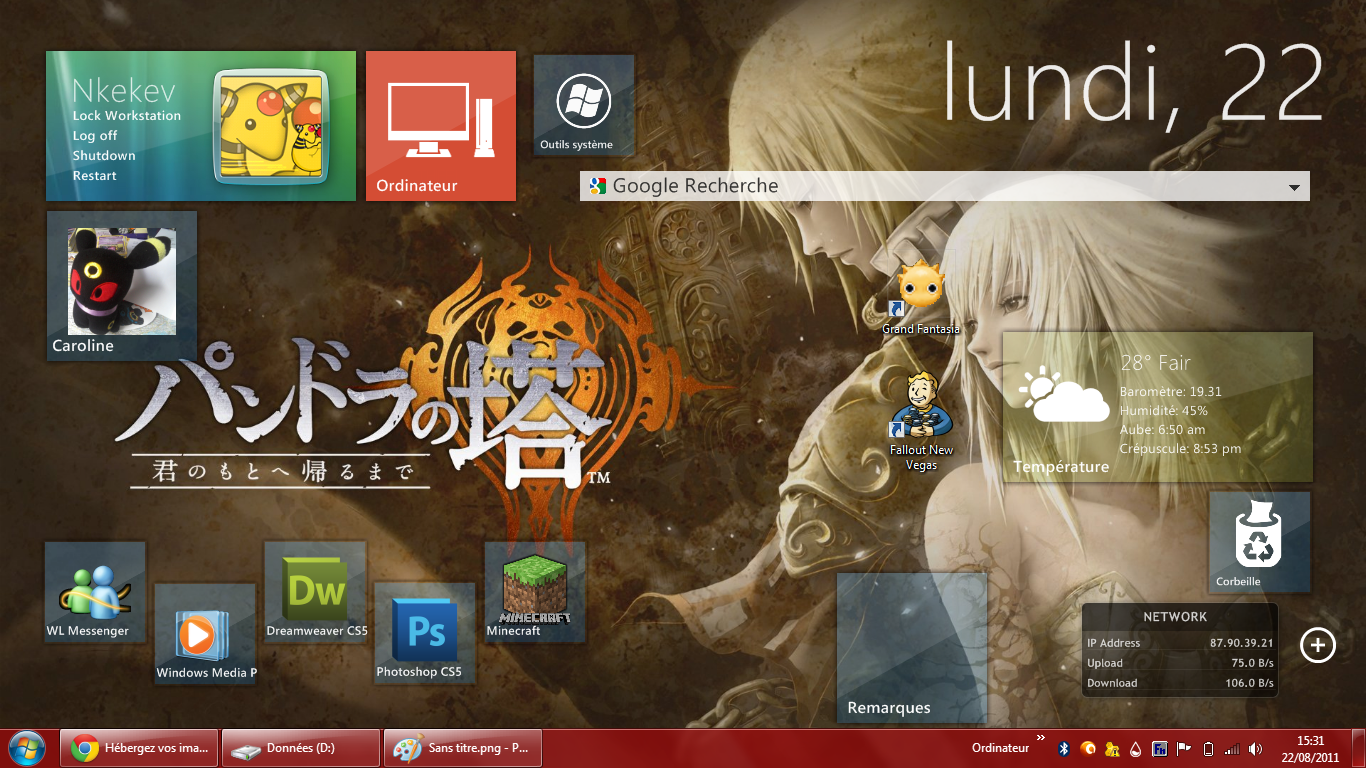Open the Corbeille recycle bin tile
1366x768 pixels.
pyautogui.click(x=1259, y=541)
